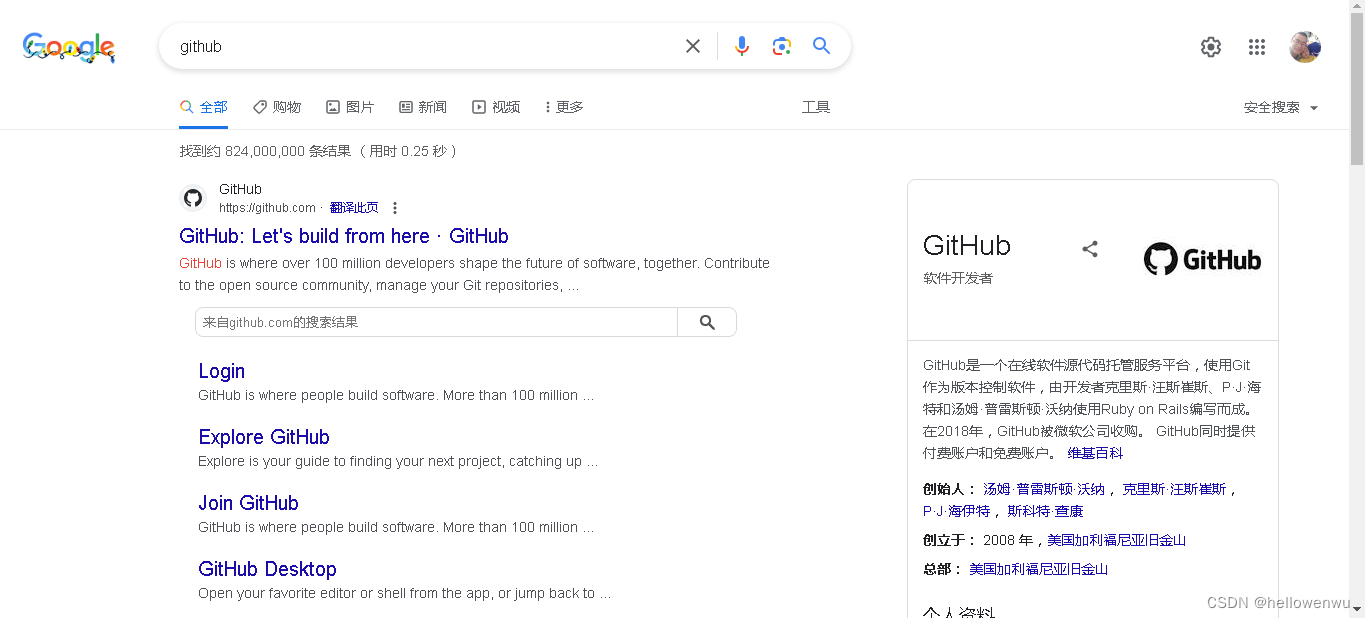Image resolution: width=1365 pixels, height=618 pixels.
Task: Click the Google logo
Action: point(69,47)
